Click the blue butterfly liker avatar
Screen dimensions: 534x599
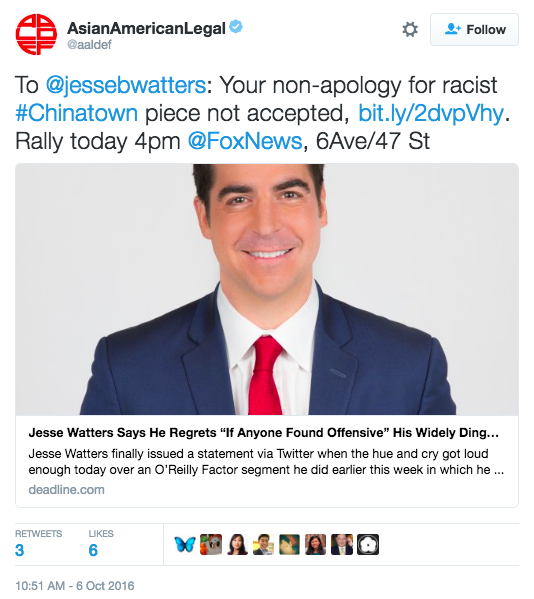[185, 544]
